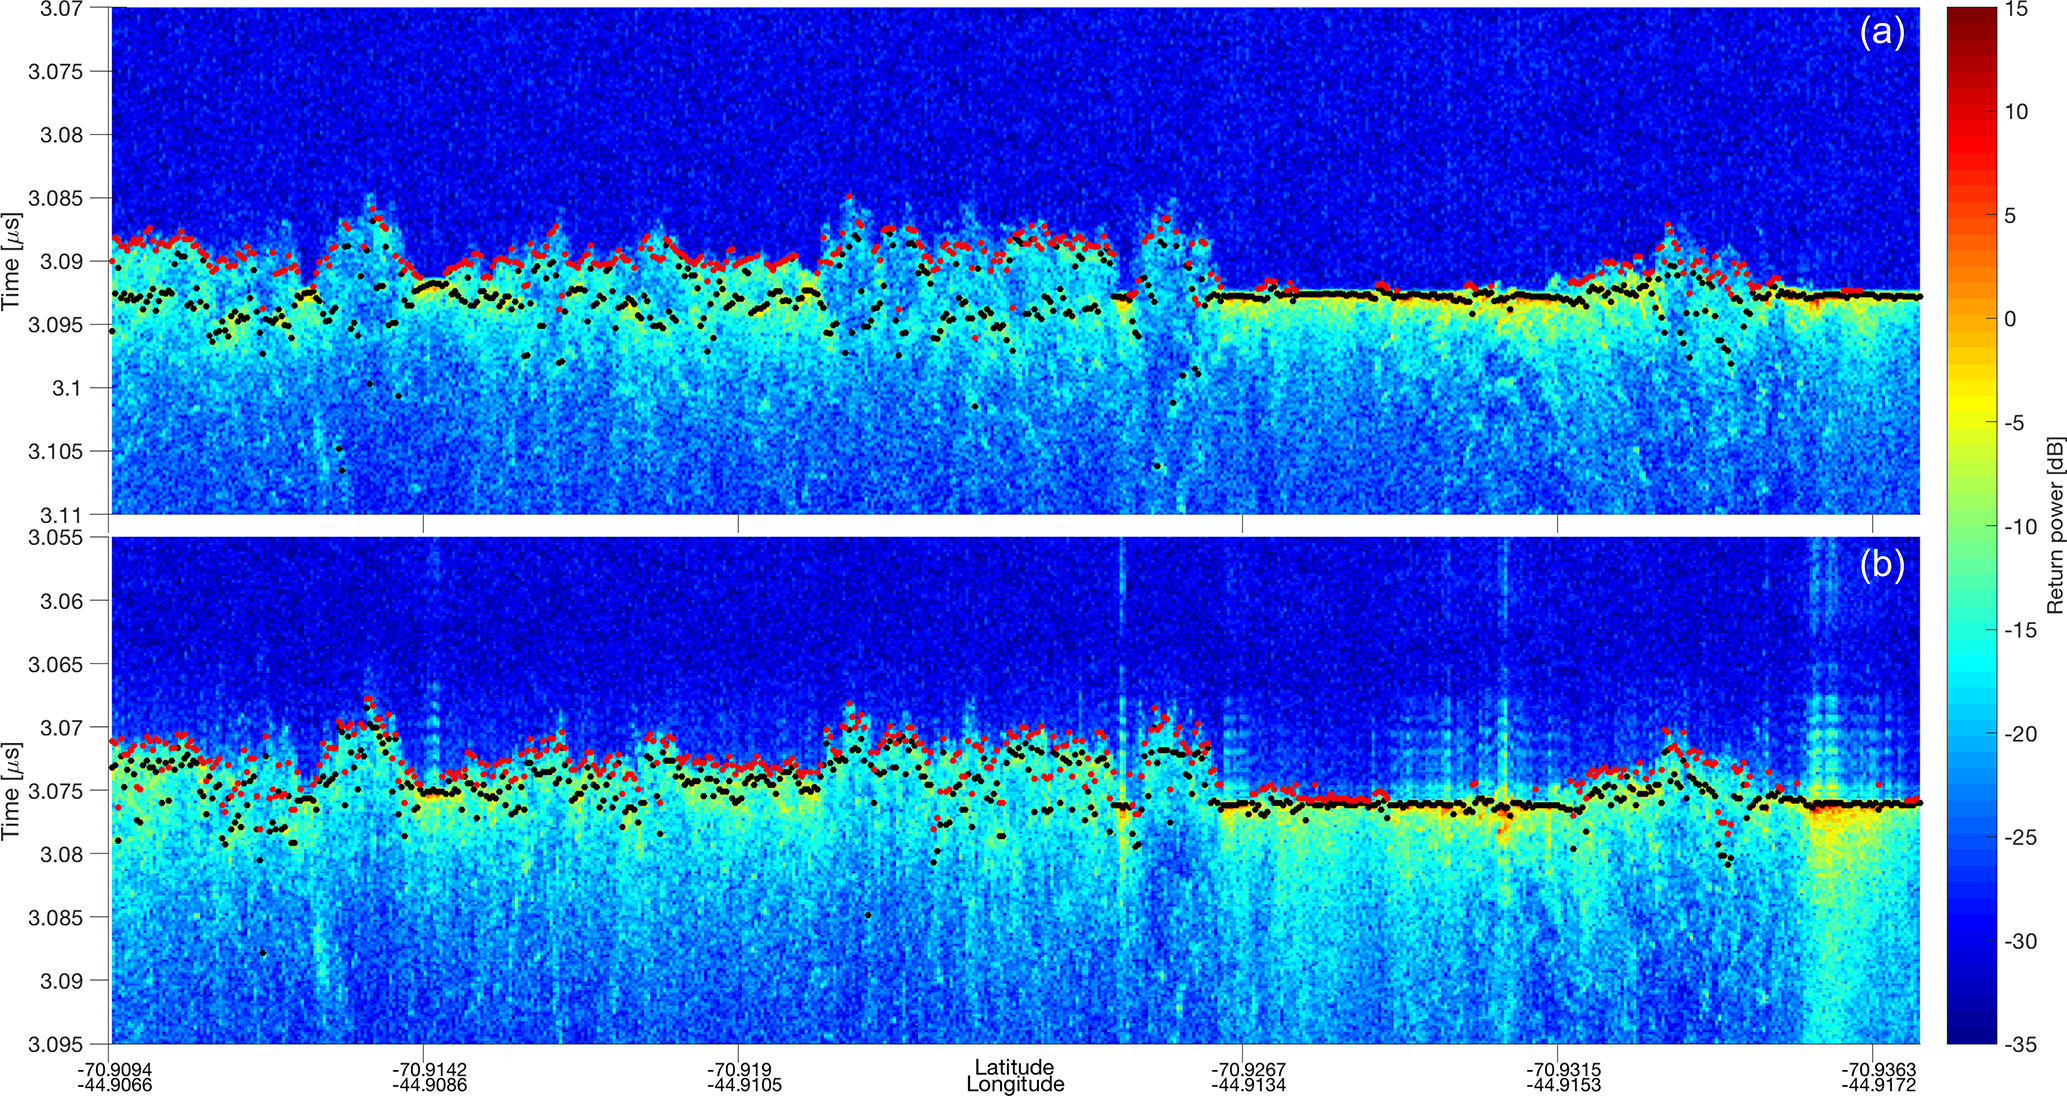The image size is (2067, 1096).
Task: Click the Time [μs] label of panel (b)
Action: coord(13,790)
